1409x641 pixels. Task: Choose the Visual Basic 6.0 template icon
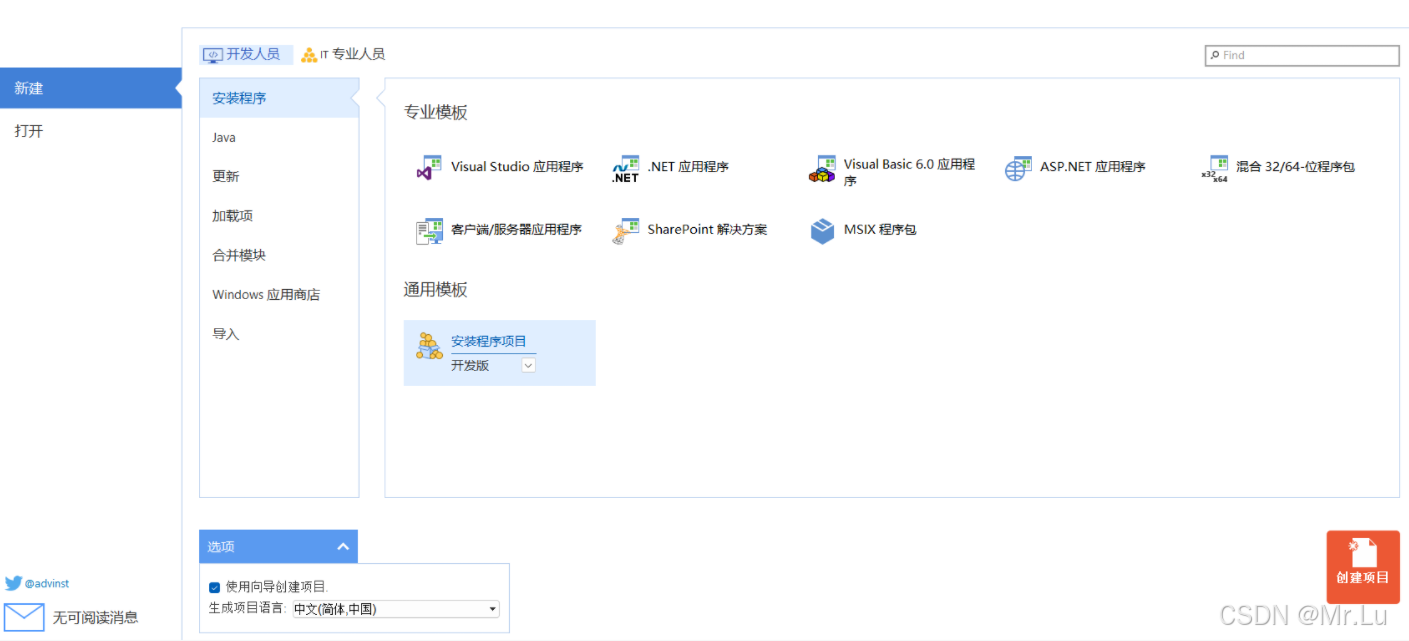click(x=822, y=169)
